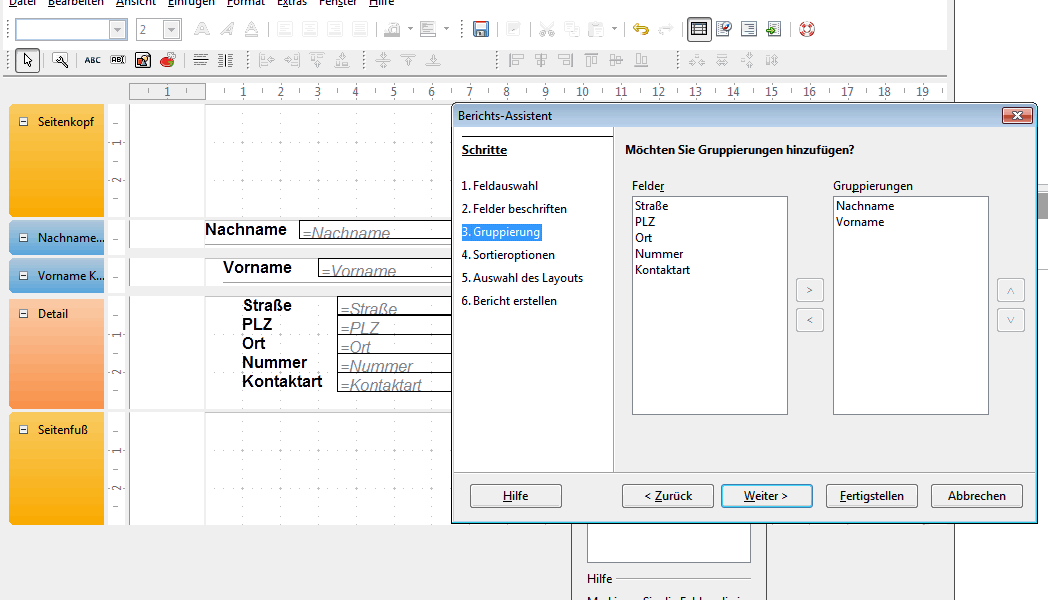Screen dimensions: 1048x600
Task: Collapse the Vorname group header section
Action: pos(23,276)
